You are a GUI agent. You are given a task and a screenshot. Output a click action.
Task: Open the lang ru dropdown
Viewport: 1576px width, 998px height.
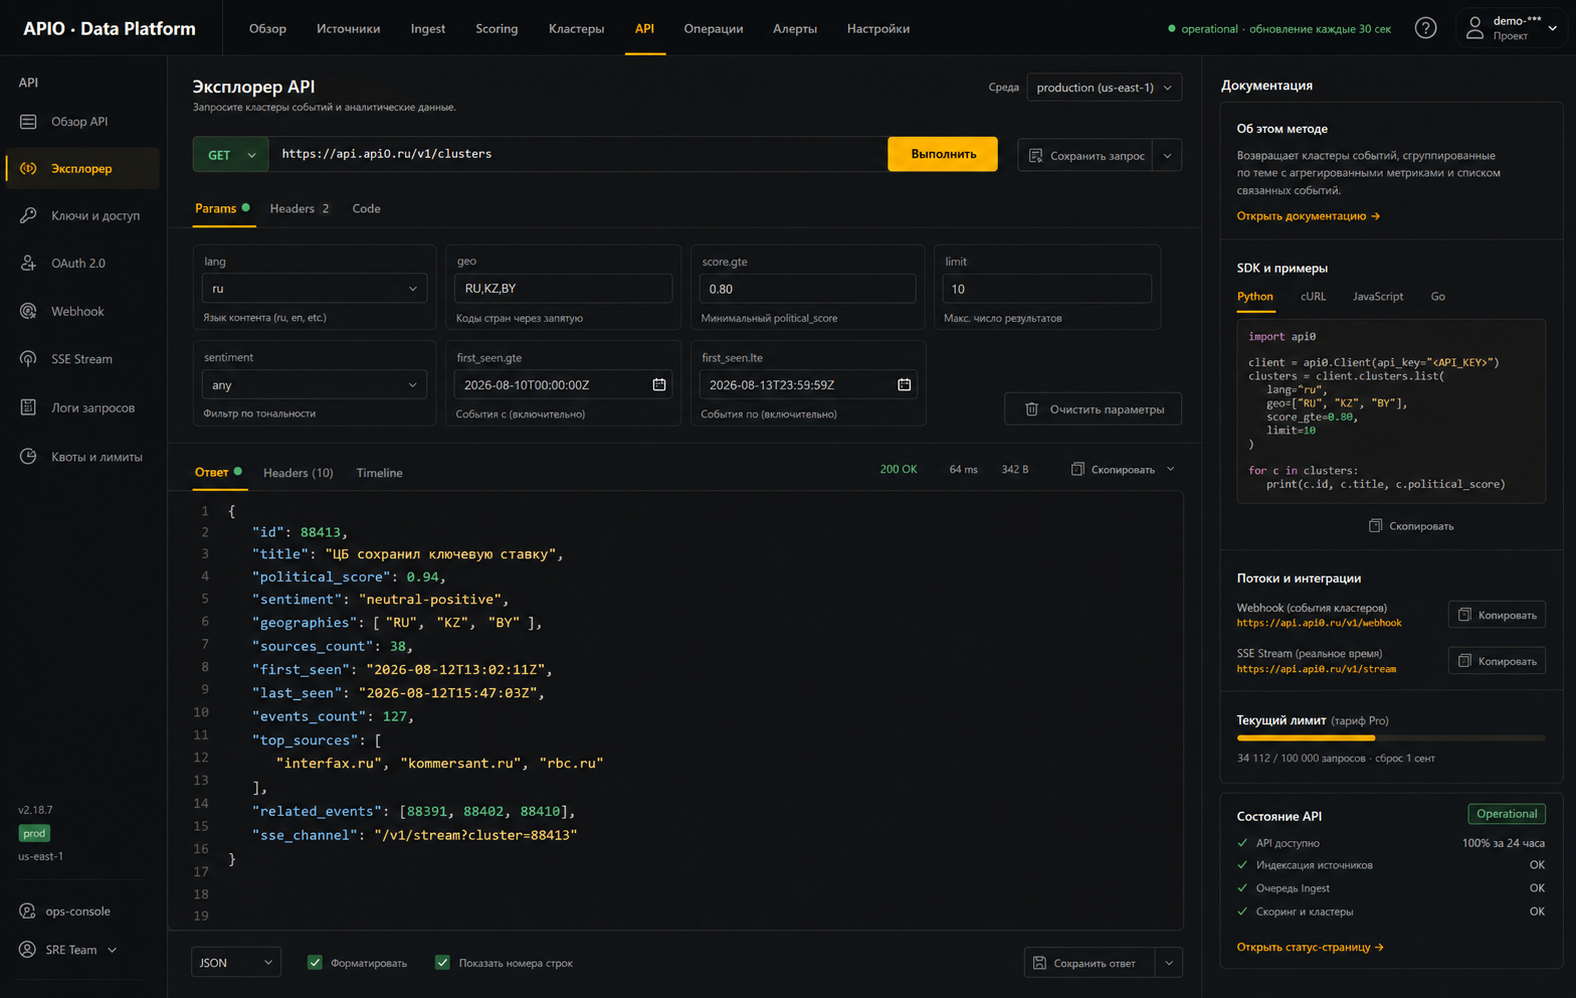click(314, 289)
